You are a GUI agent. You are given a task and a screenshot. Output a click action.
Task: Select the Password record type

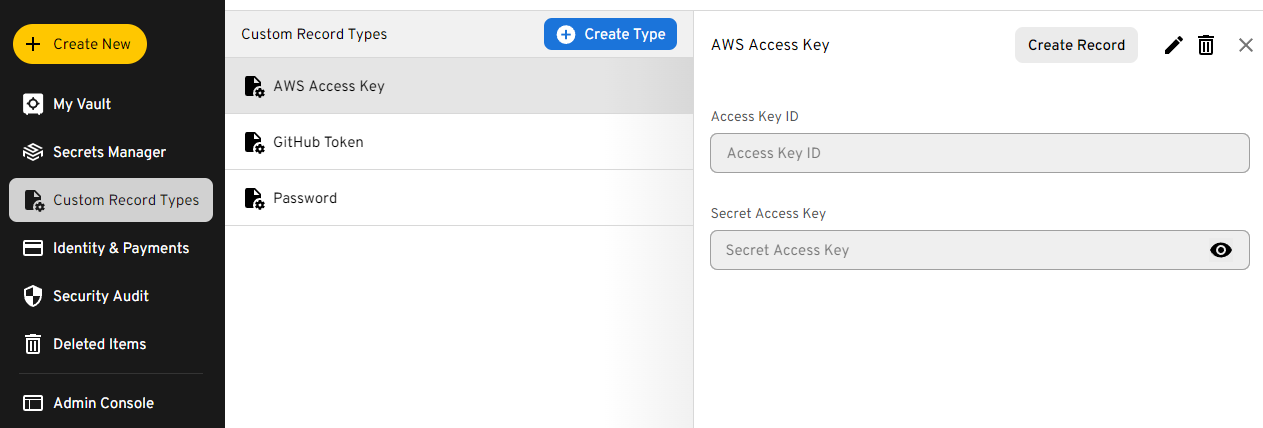pos(305,198)
